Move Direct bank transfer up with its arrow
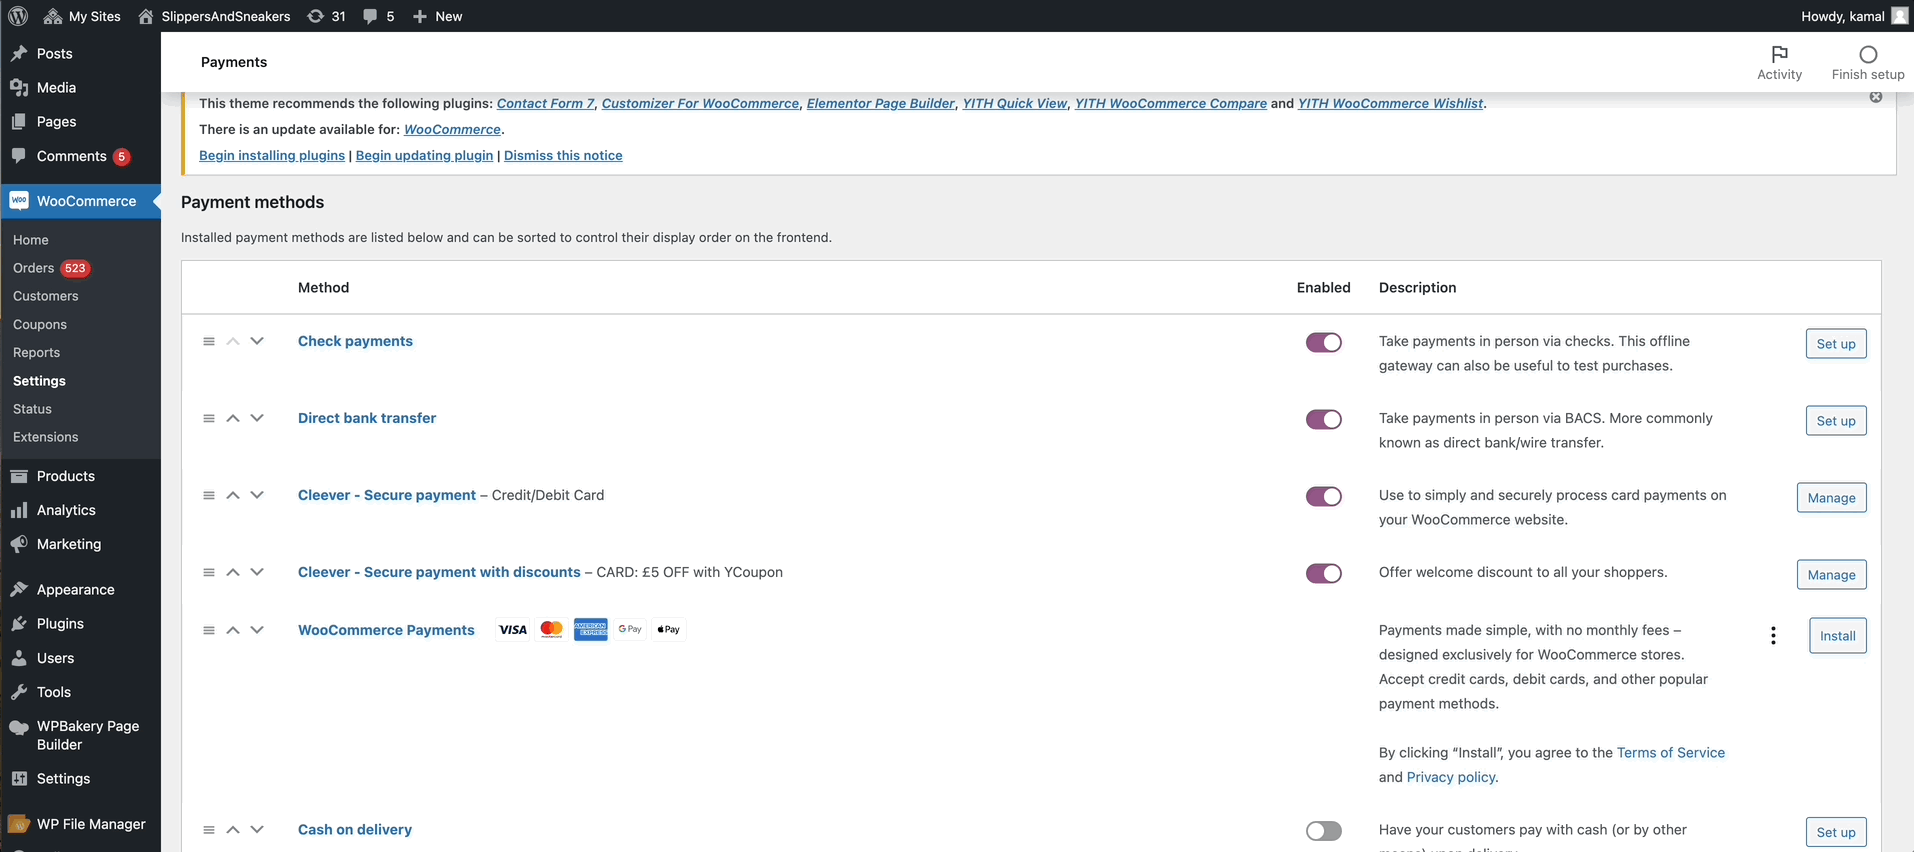The image size is (1914, 852). point(232,418)
